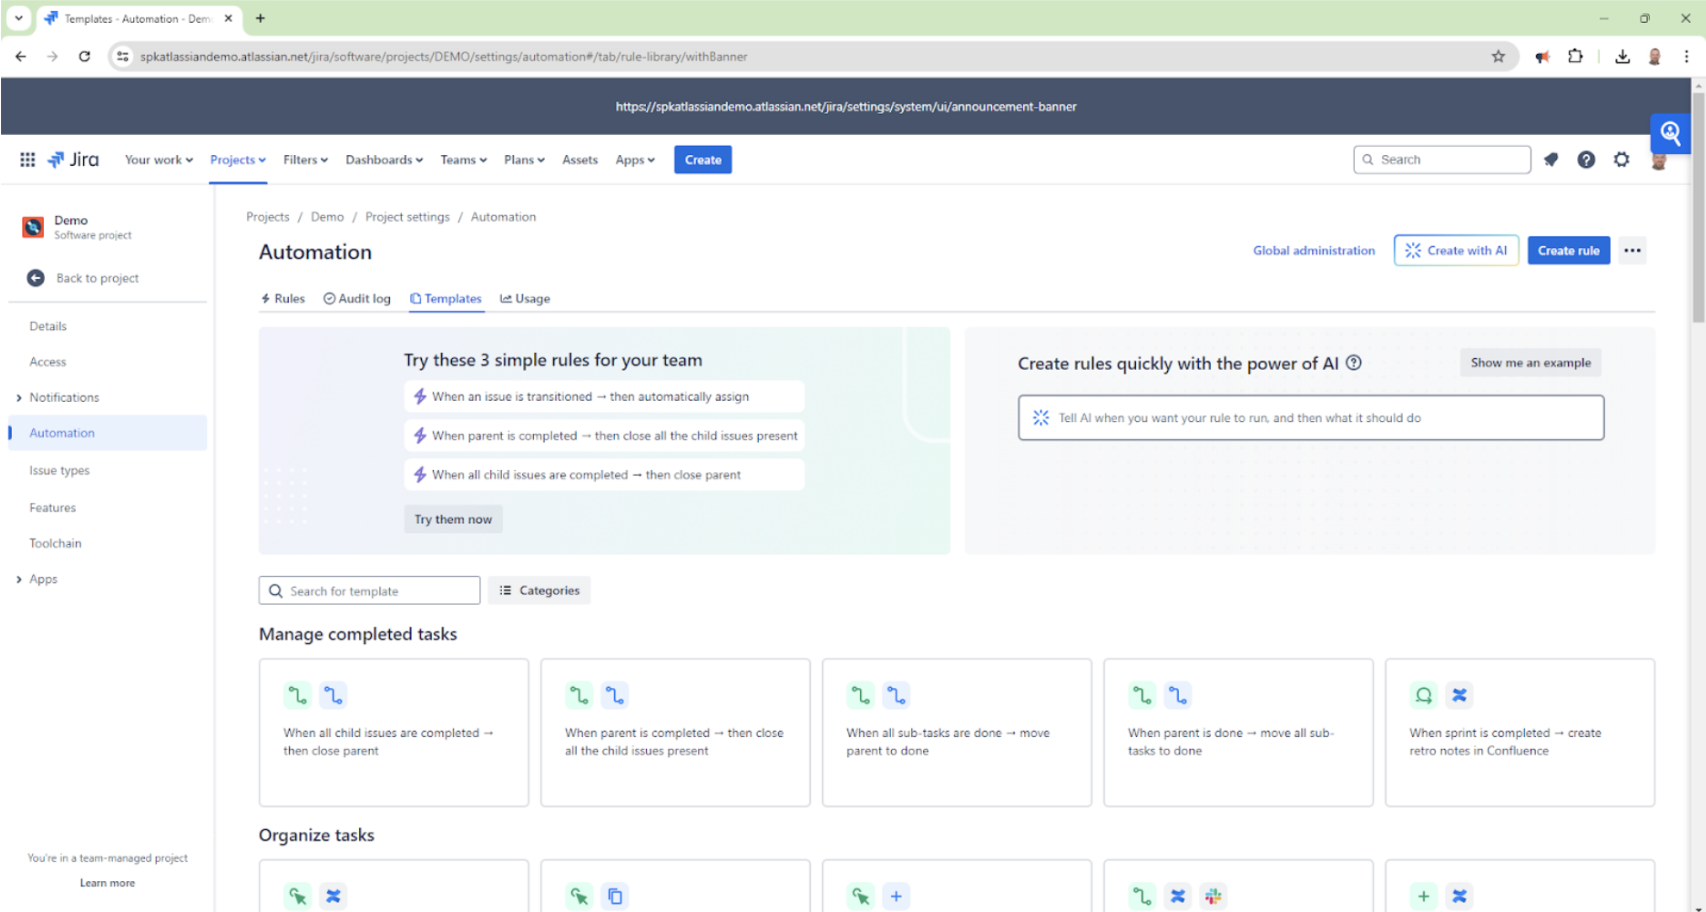View site information icon in address bar

[x=122, y=57]
